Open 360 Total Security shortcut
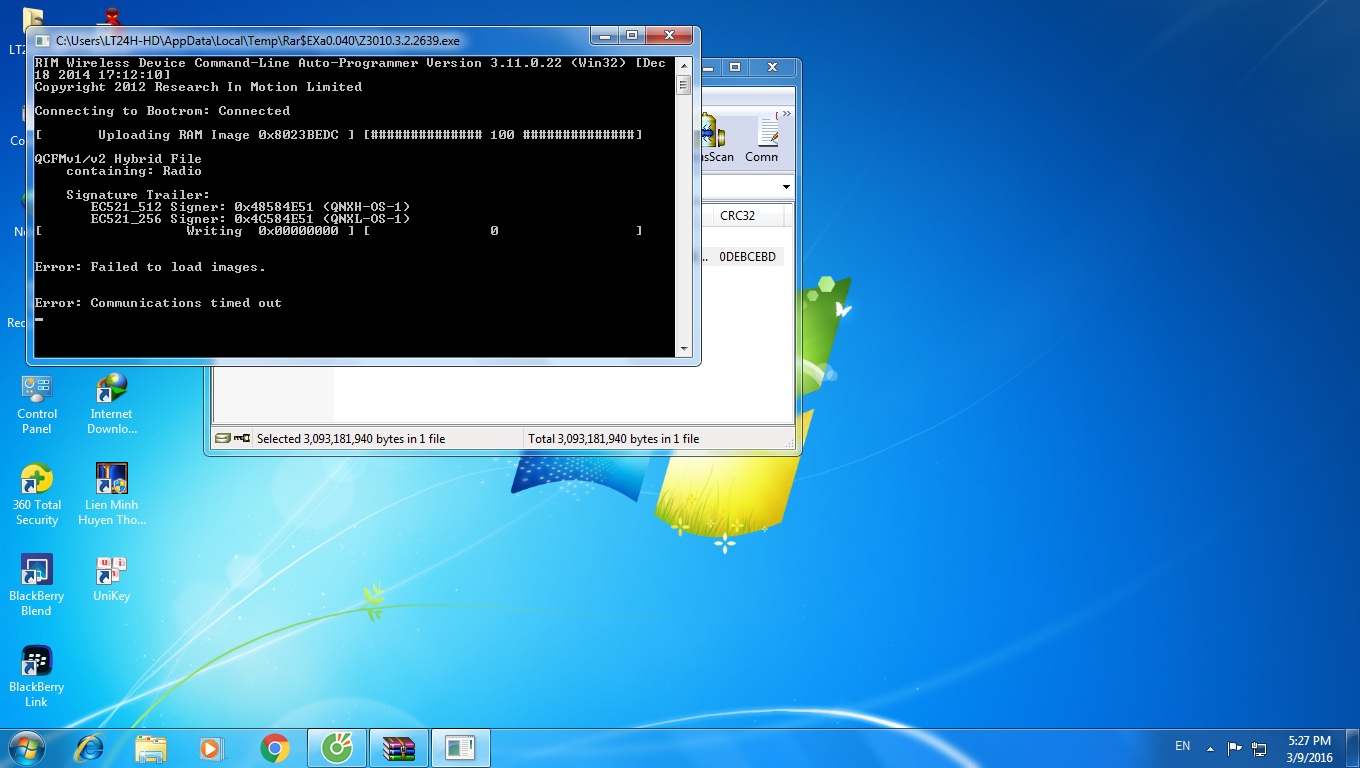 (36, 494)
